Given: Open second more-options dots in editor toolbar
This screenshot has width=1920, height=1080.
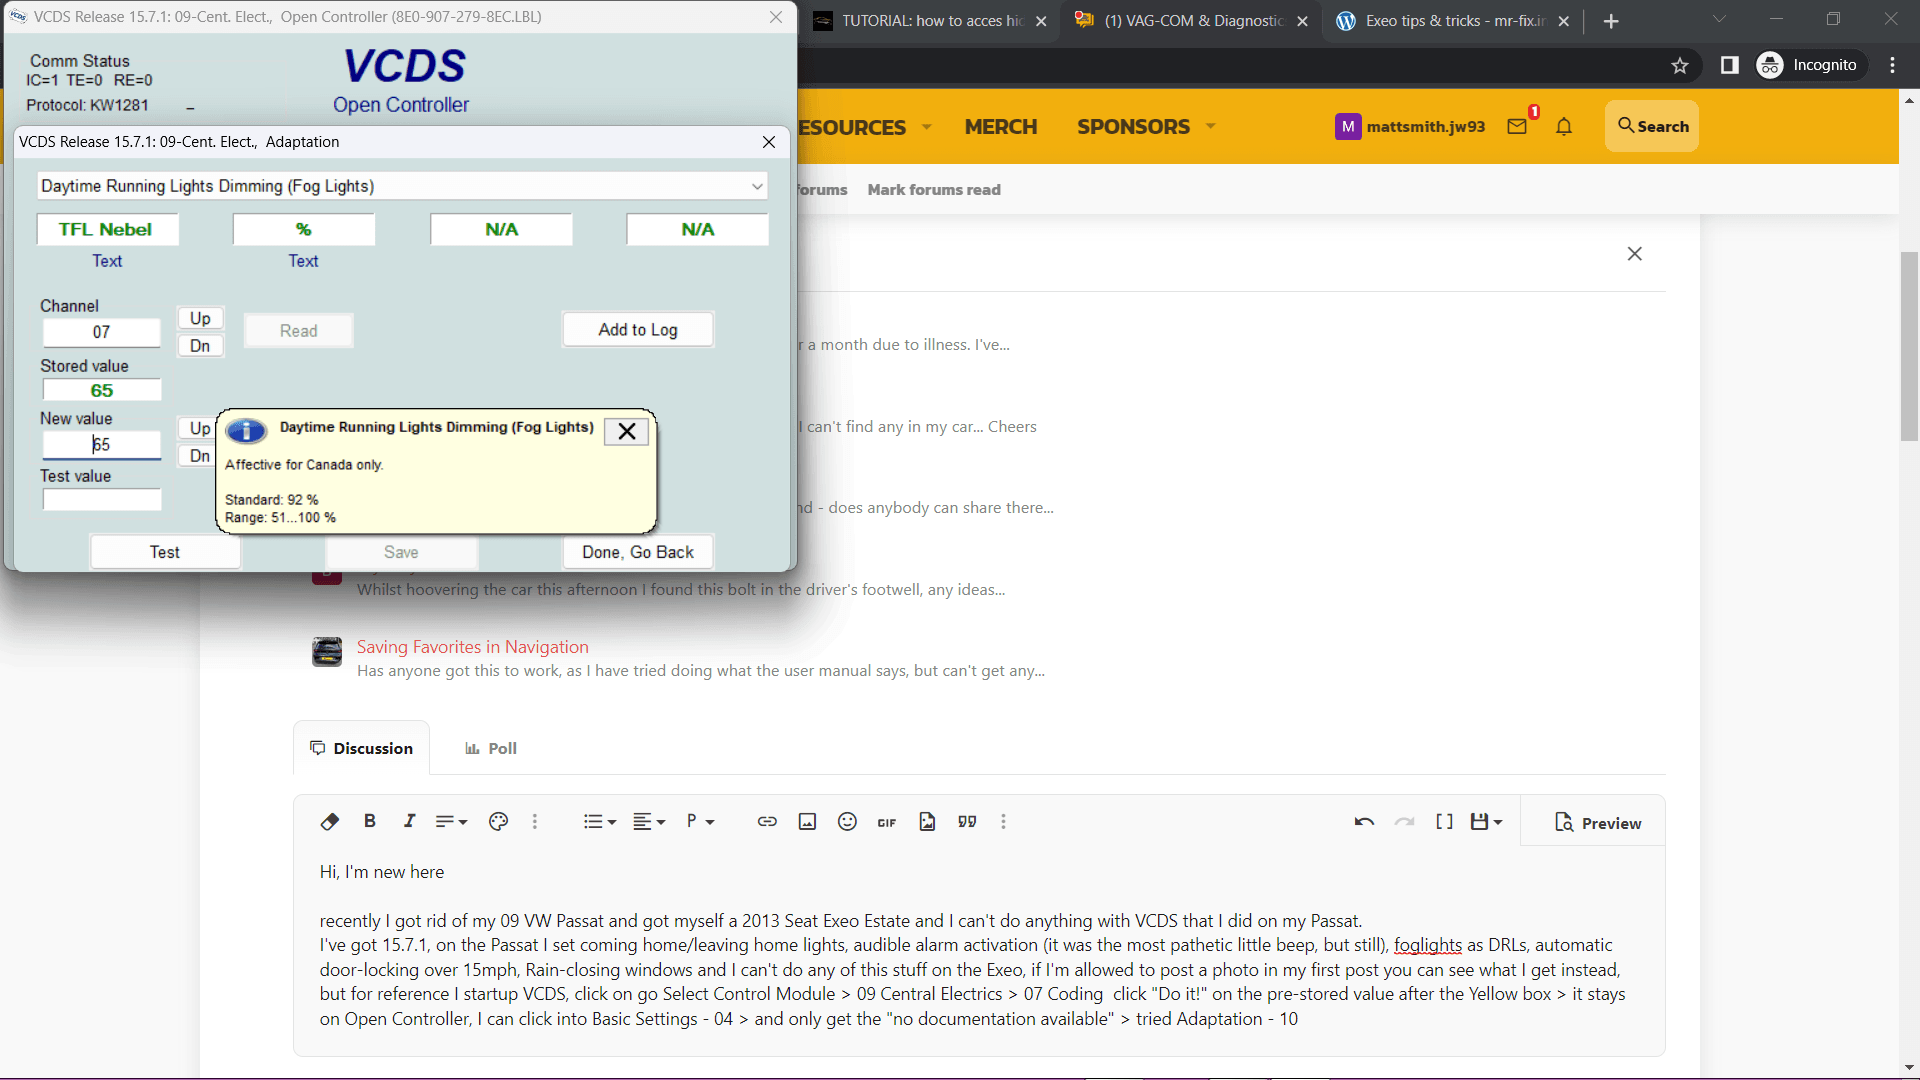Looking at the screenshot, I should [1003, 821].
